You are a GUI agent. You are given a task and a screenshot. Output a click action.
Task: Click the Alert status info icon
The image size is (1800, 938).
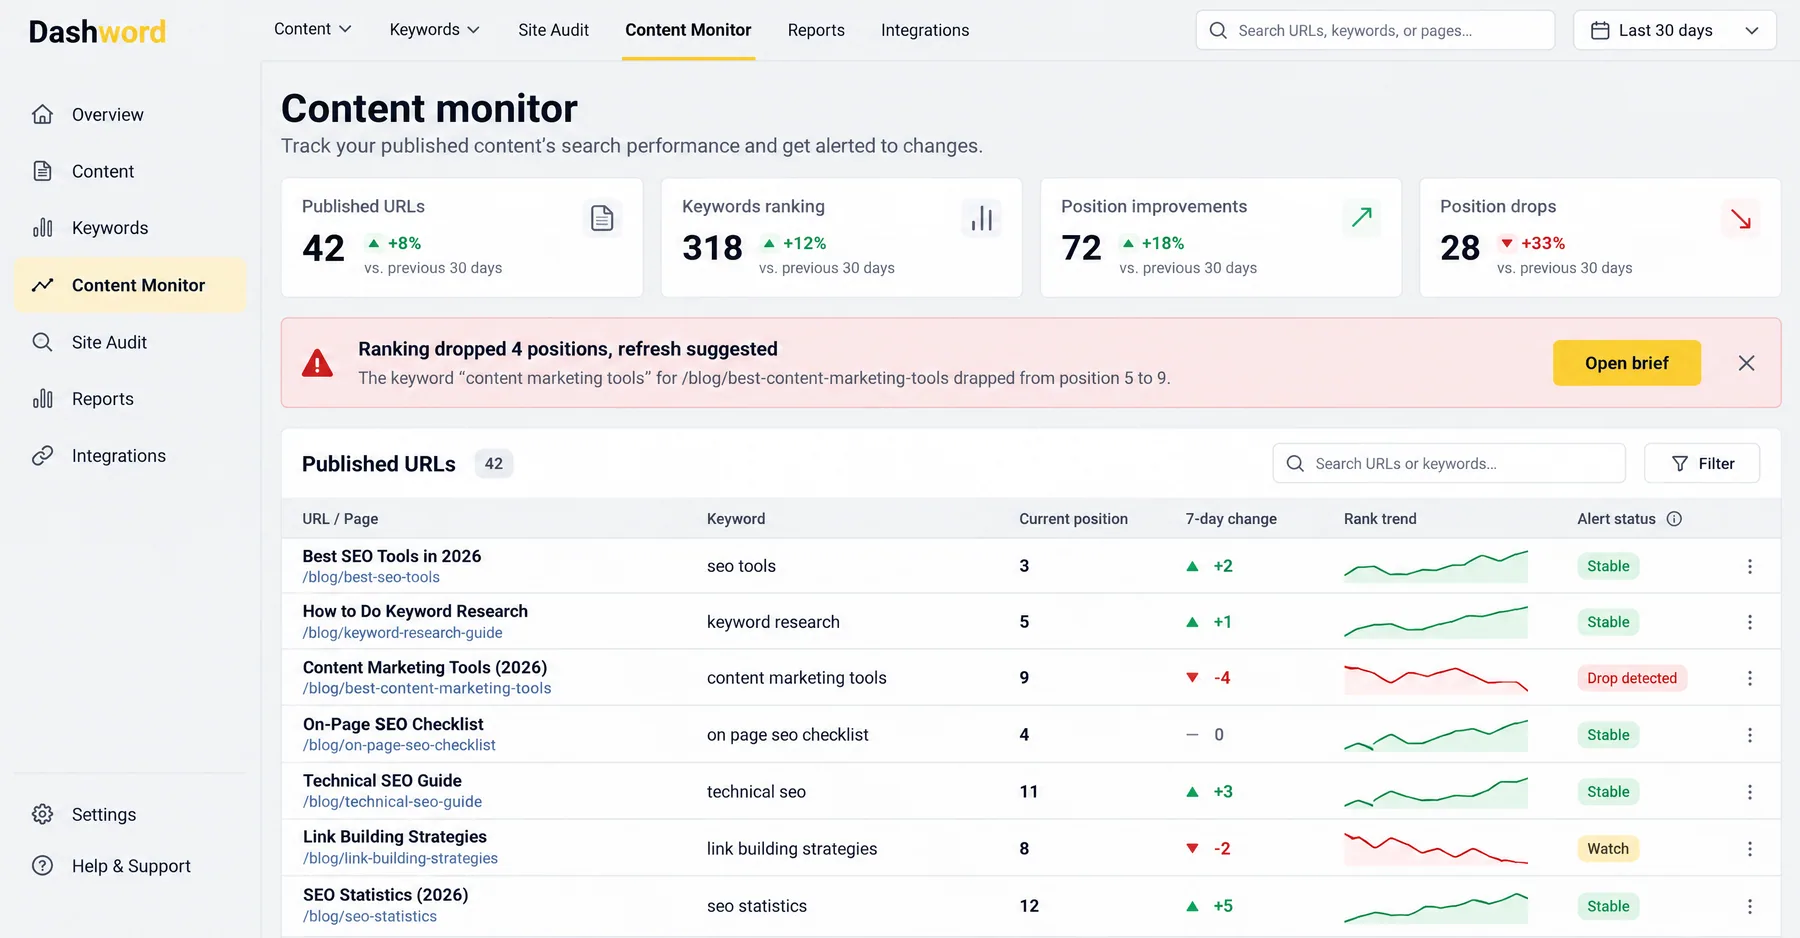1674,519
